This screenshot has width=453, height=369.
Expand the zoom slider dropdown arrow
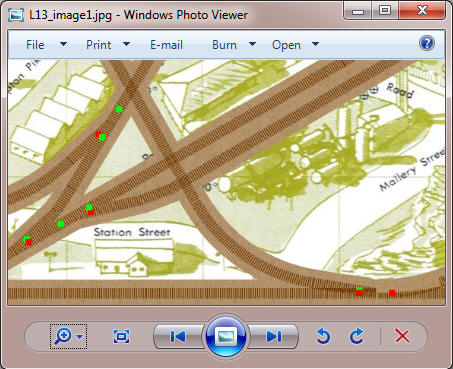pyautogui.click(x=79, y=337)
